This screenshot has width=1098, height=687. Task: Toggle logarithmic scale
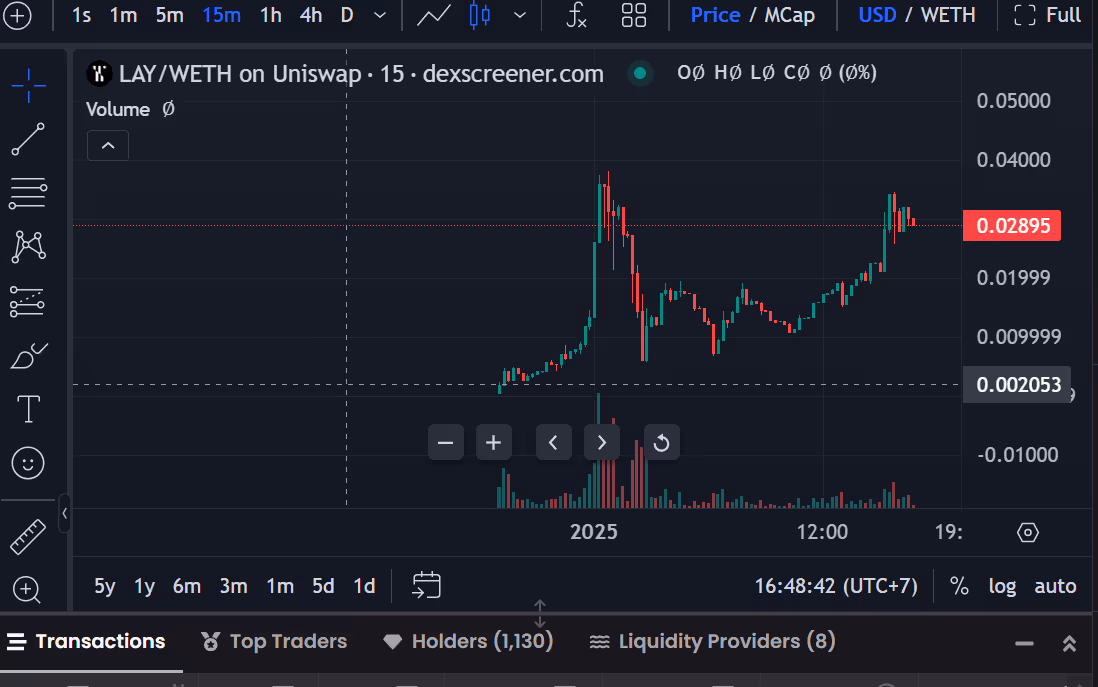(x=1002, y=586)
